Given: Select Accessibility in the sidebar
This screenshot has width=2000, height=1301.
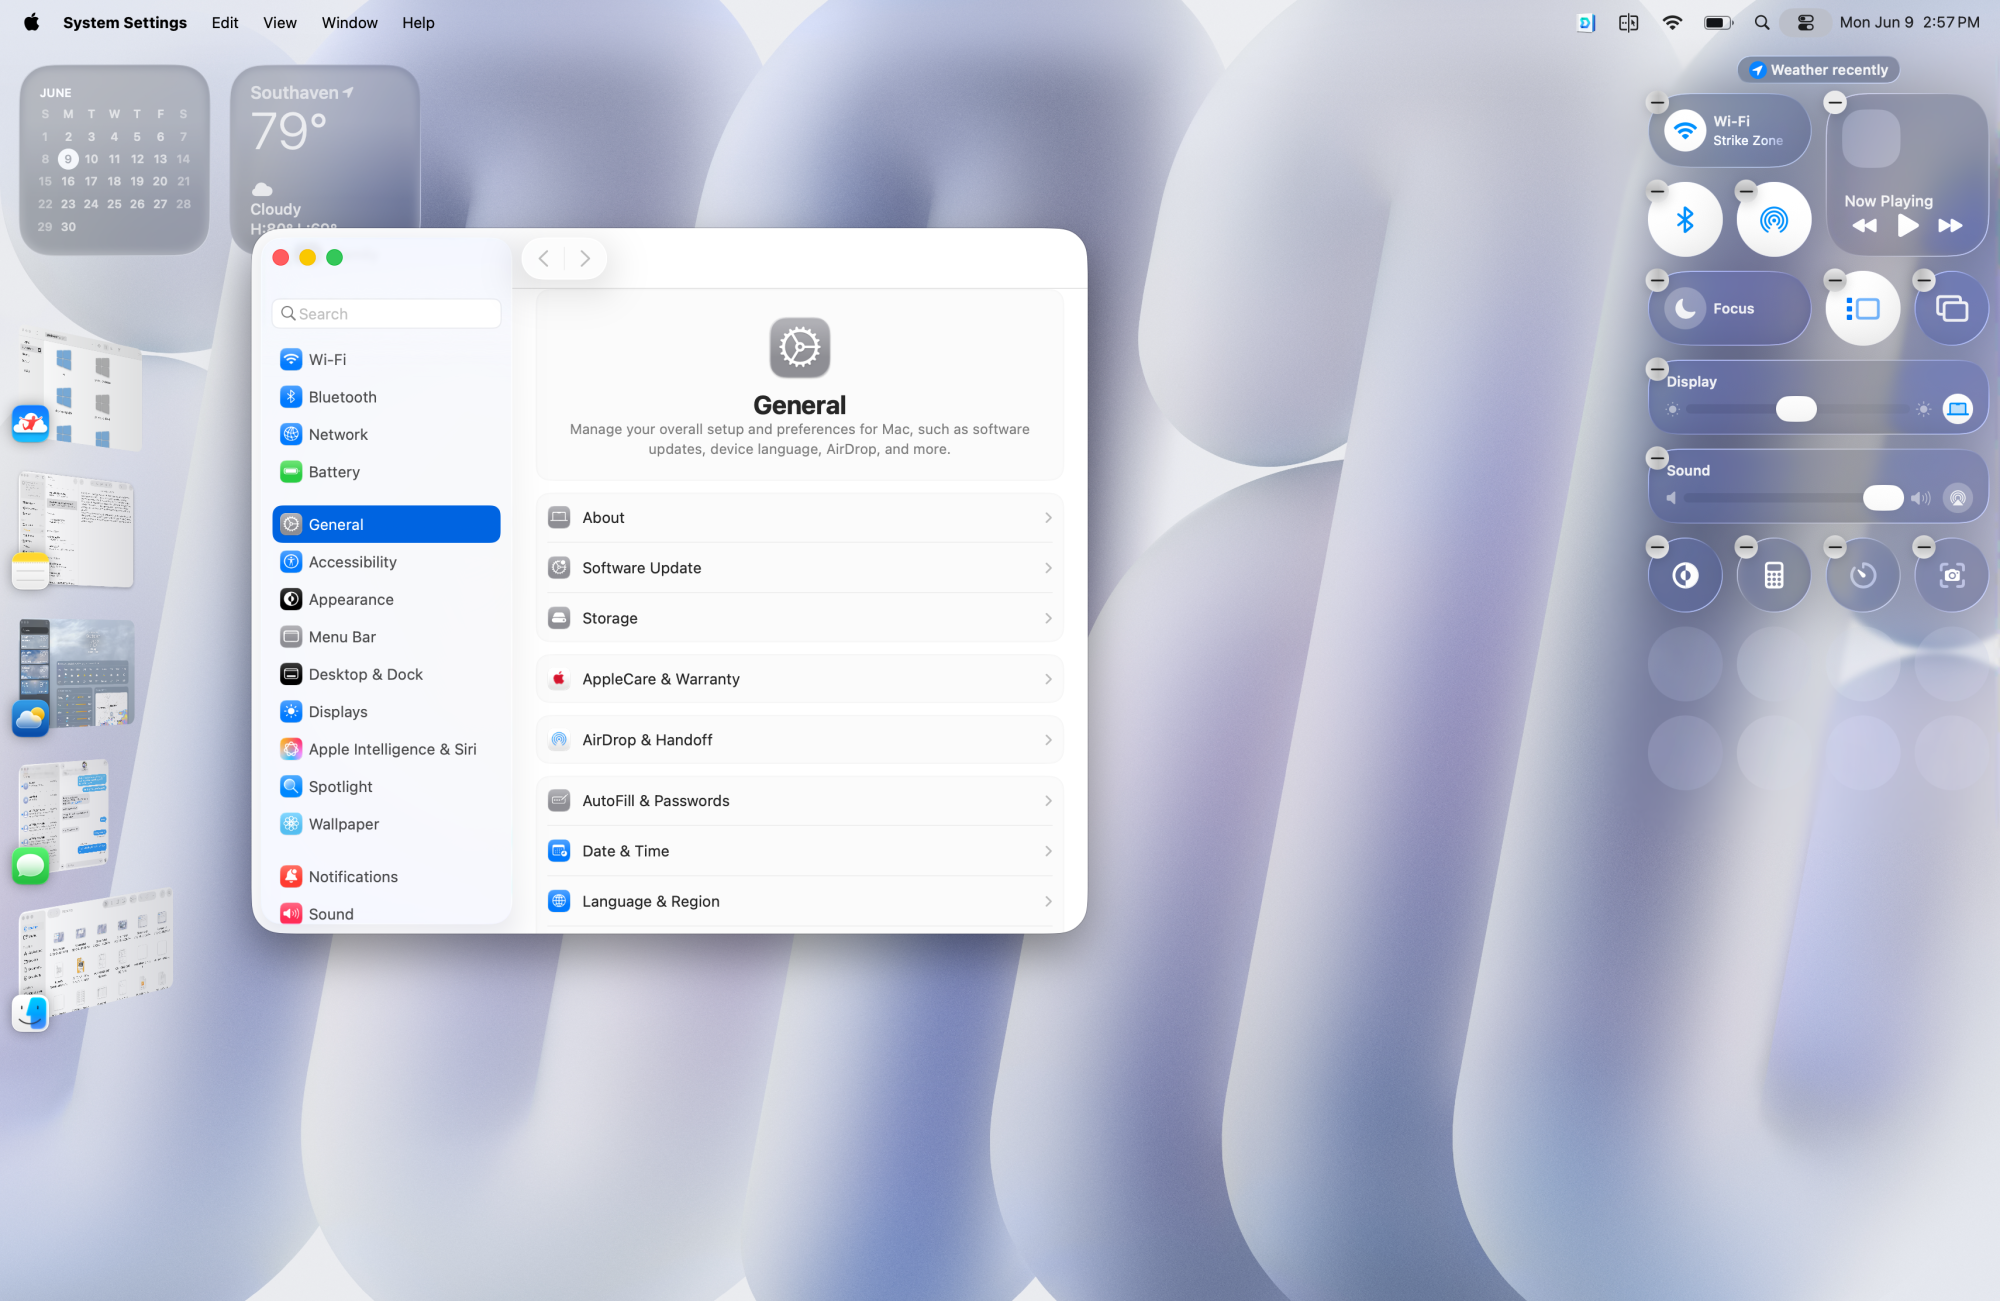Looking at the screenshot, I should [352, 562].
